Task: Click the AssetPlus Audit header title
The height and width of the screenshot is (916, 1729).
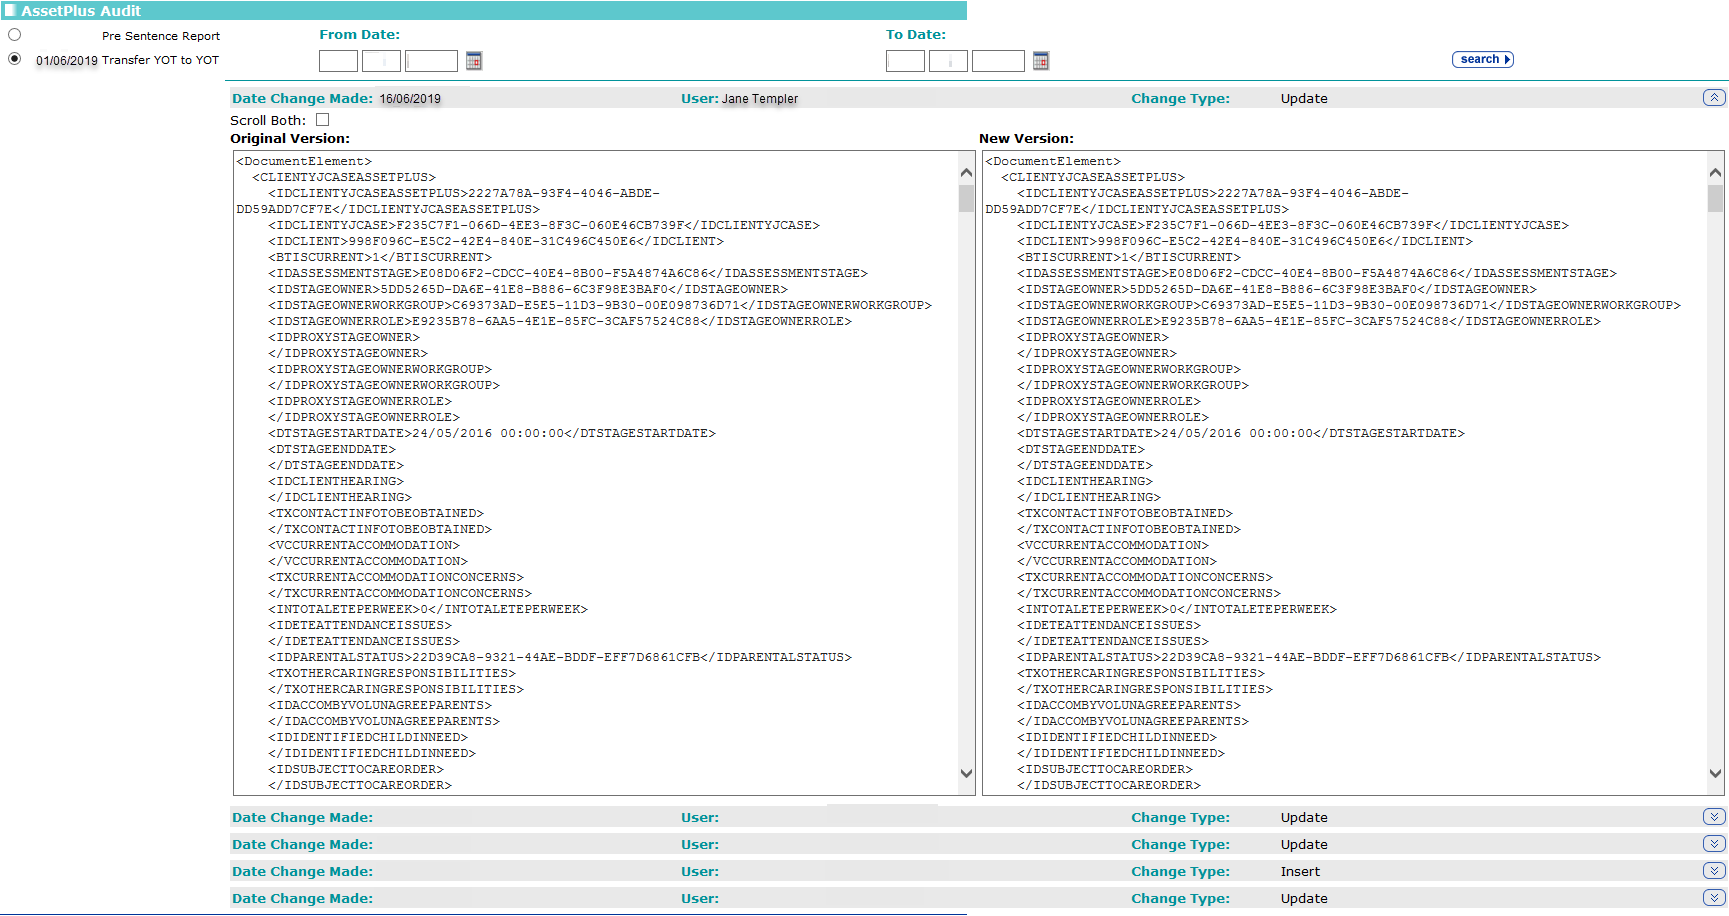Action: (x=81, y=11)
